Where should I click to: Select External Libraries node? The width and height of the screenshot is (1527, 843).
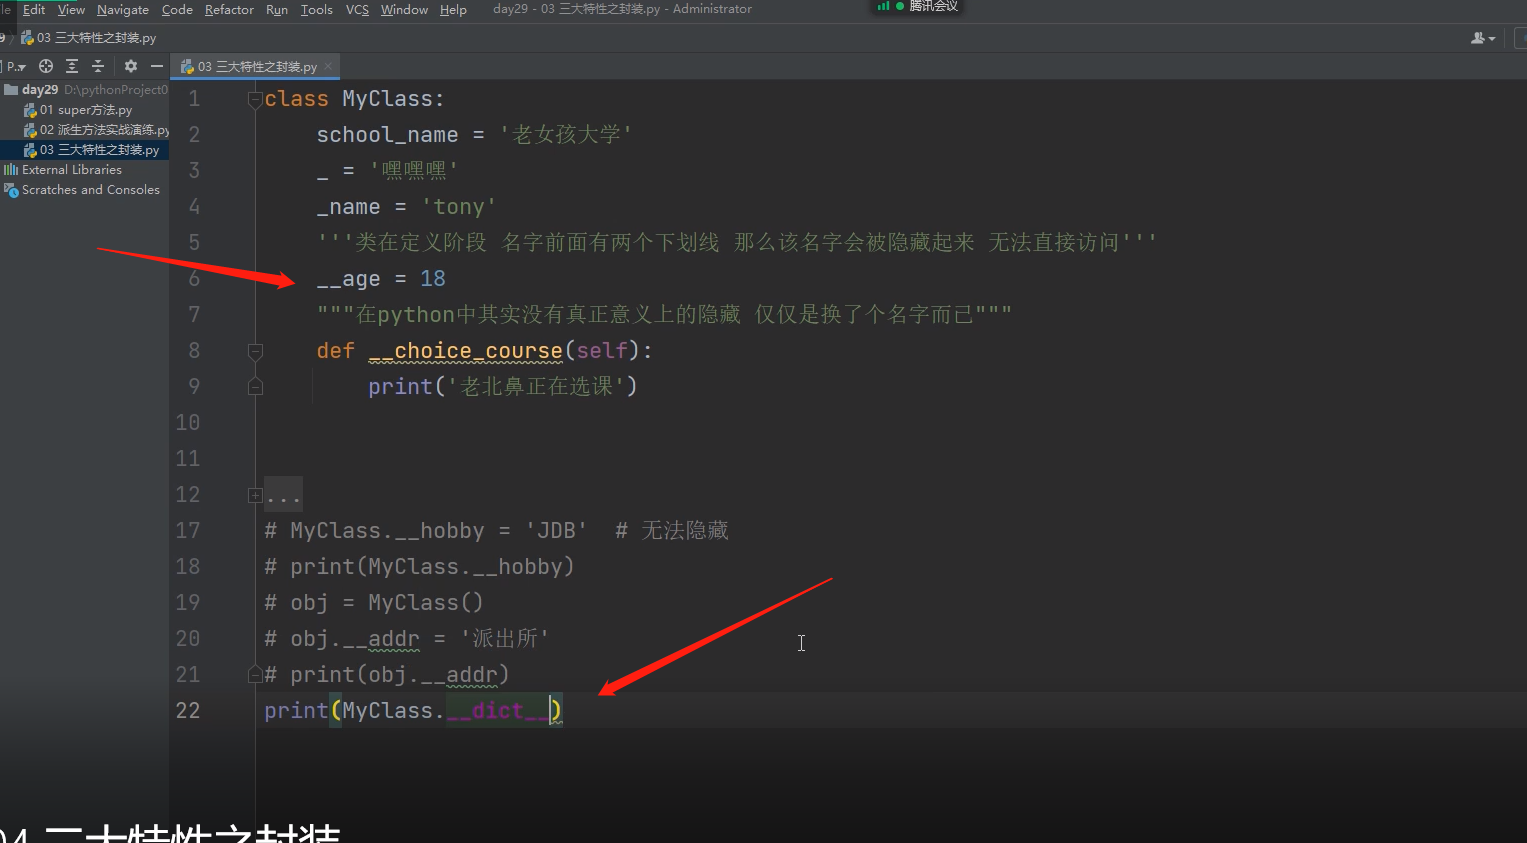tap(72, 170)
